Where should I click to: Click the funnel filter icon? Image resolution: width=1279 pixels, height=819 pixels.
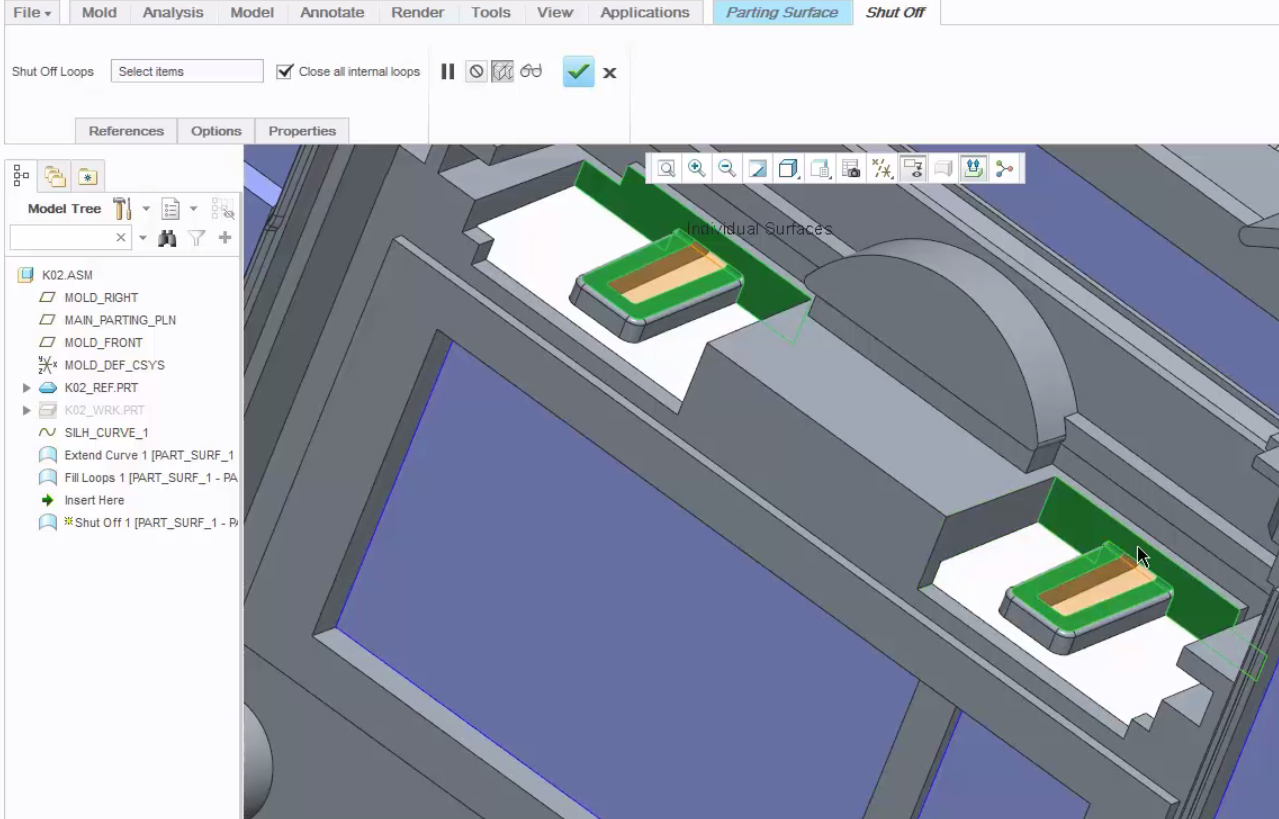click(x=197, y=237)
